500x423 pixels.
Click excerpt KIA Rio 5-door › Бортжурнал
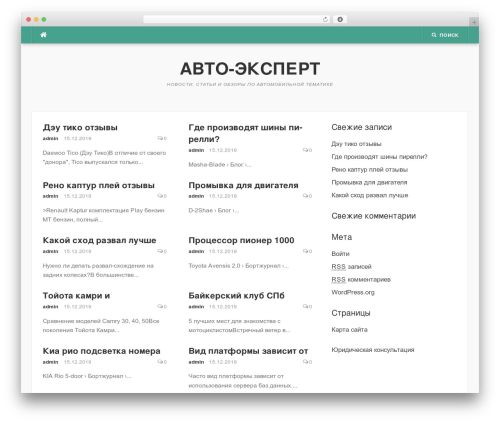point(87,376)
